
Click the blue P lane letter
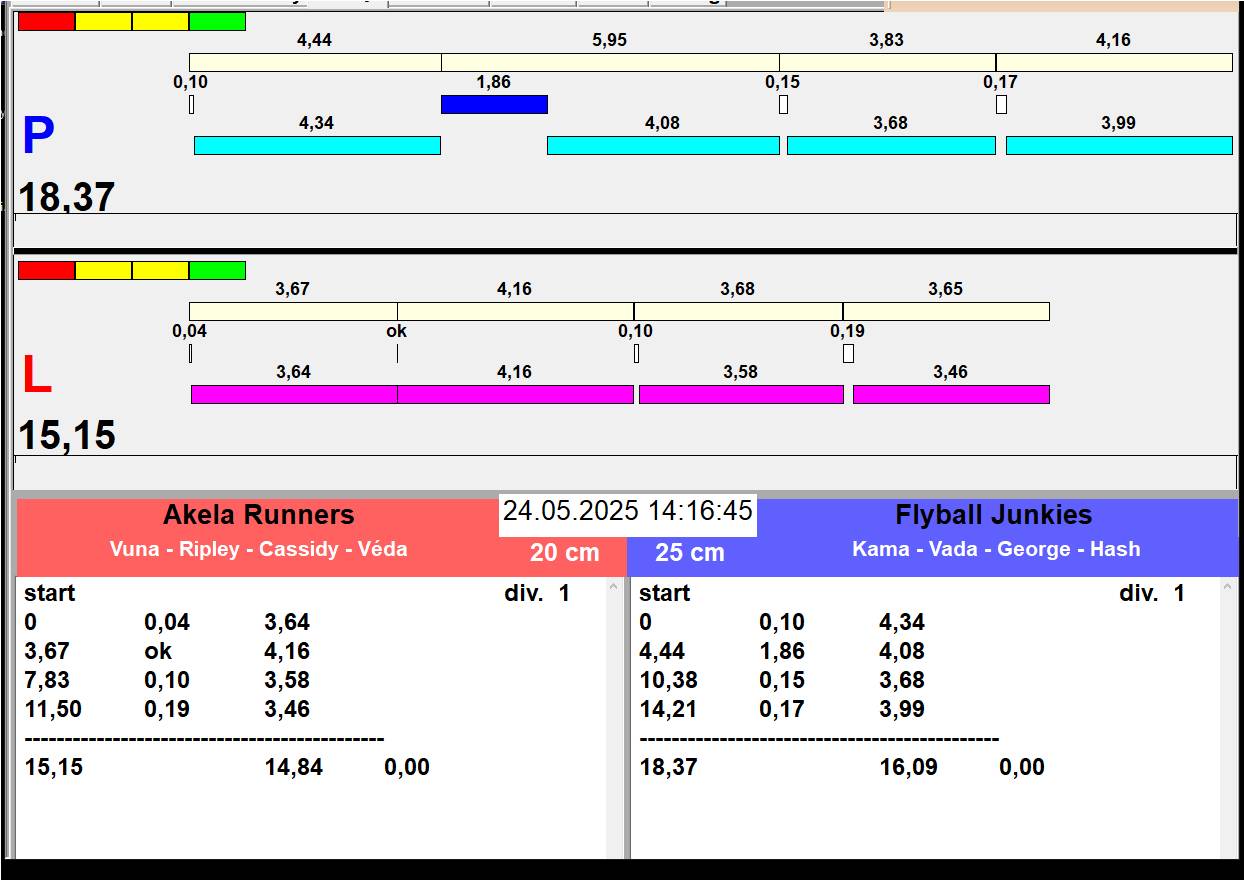point(38,137)
